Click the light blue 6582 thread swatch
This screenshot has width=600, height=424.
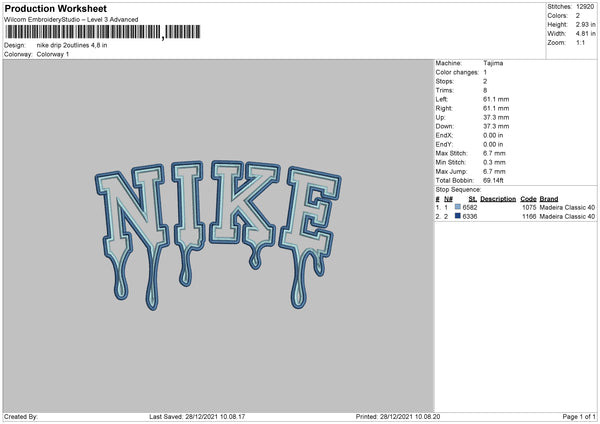(x=458, y=207)
